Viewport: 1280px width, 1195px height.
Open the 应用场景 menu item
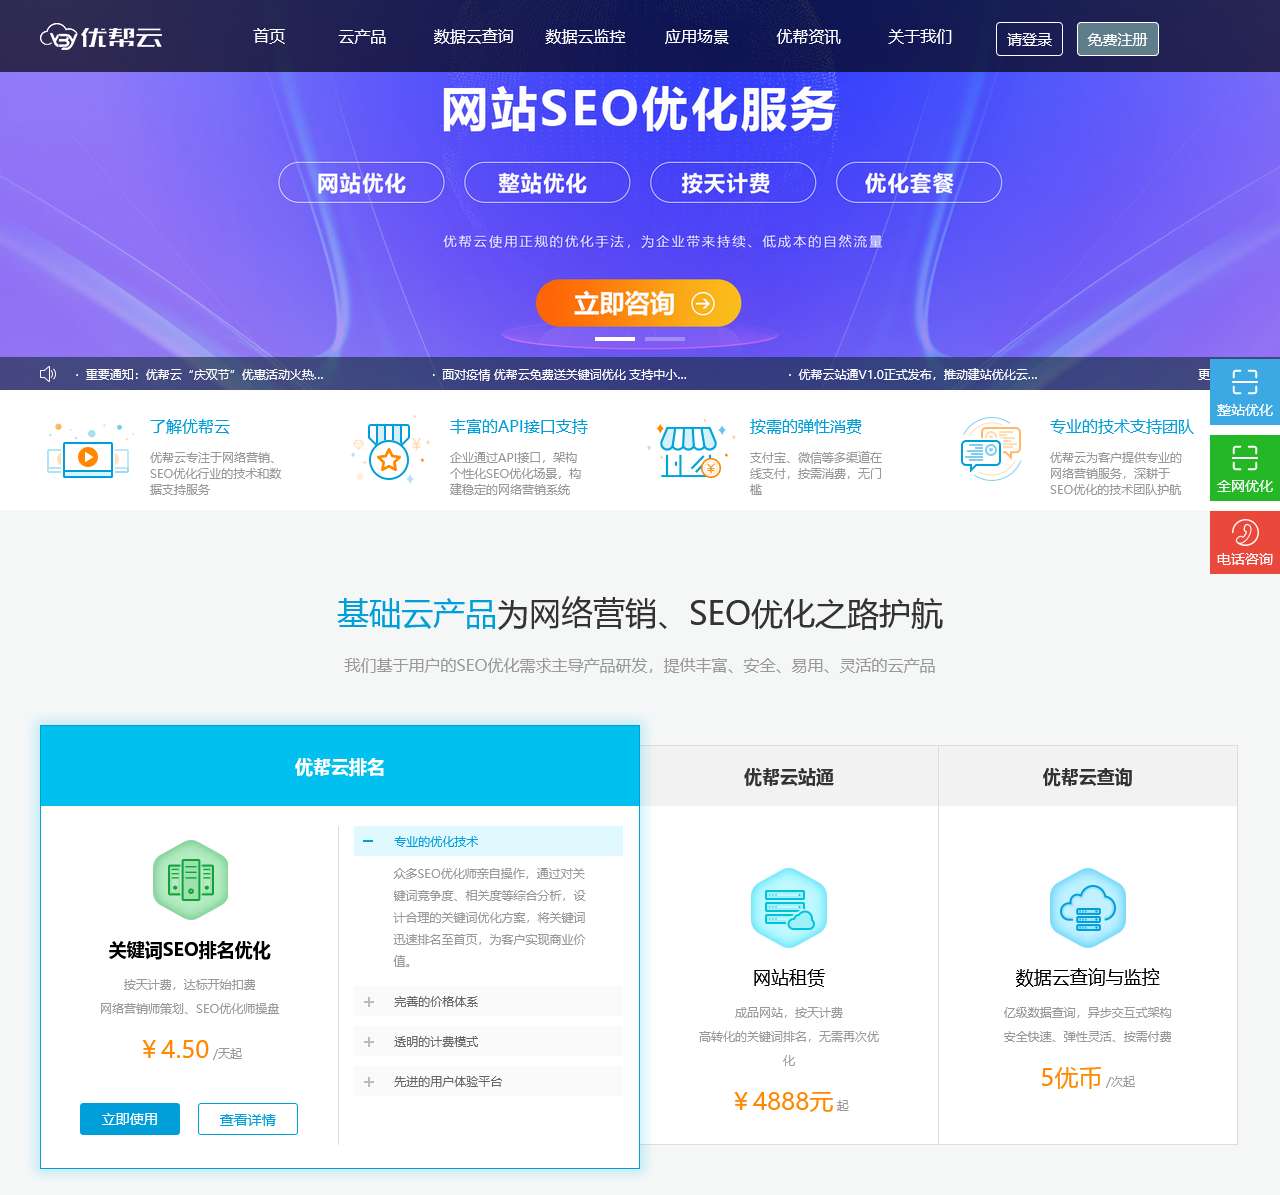click(x=699, y=36)
